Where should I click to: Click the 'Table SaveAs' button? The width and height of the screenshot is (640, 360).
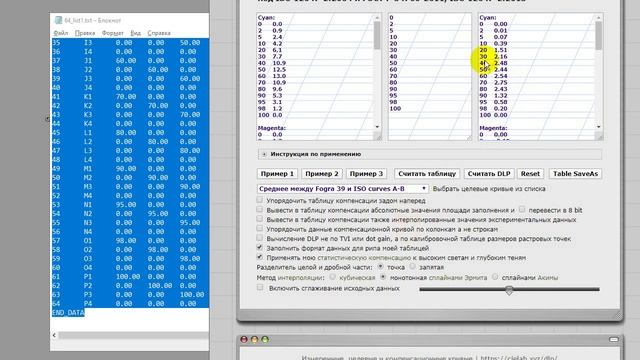[x=575, y=174]
